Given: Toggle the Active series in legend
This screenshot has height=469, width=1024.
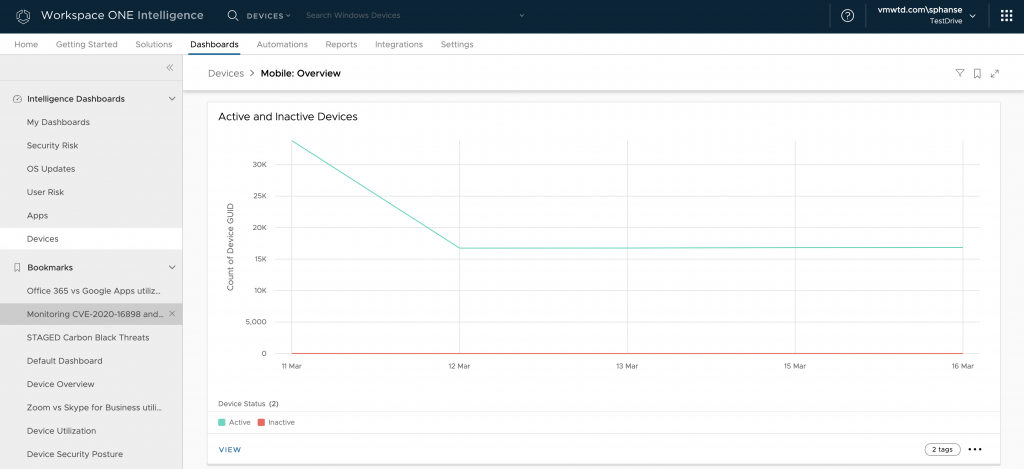Looking at the screenshot, I should coord(234,422).
